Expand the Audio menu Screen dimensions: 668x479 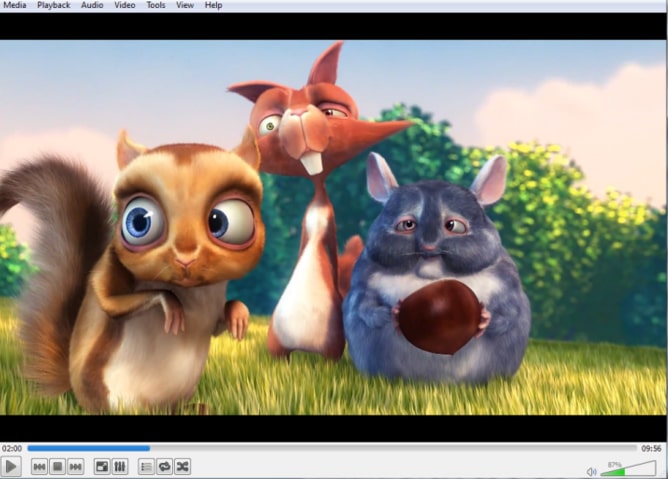tap(92, 5)
